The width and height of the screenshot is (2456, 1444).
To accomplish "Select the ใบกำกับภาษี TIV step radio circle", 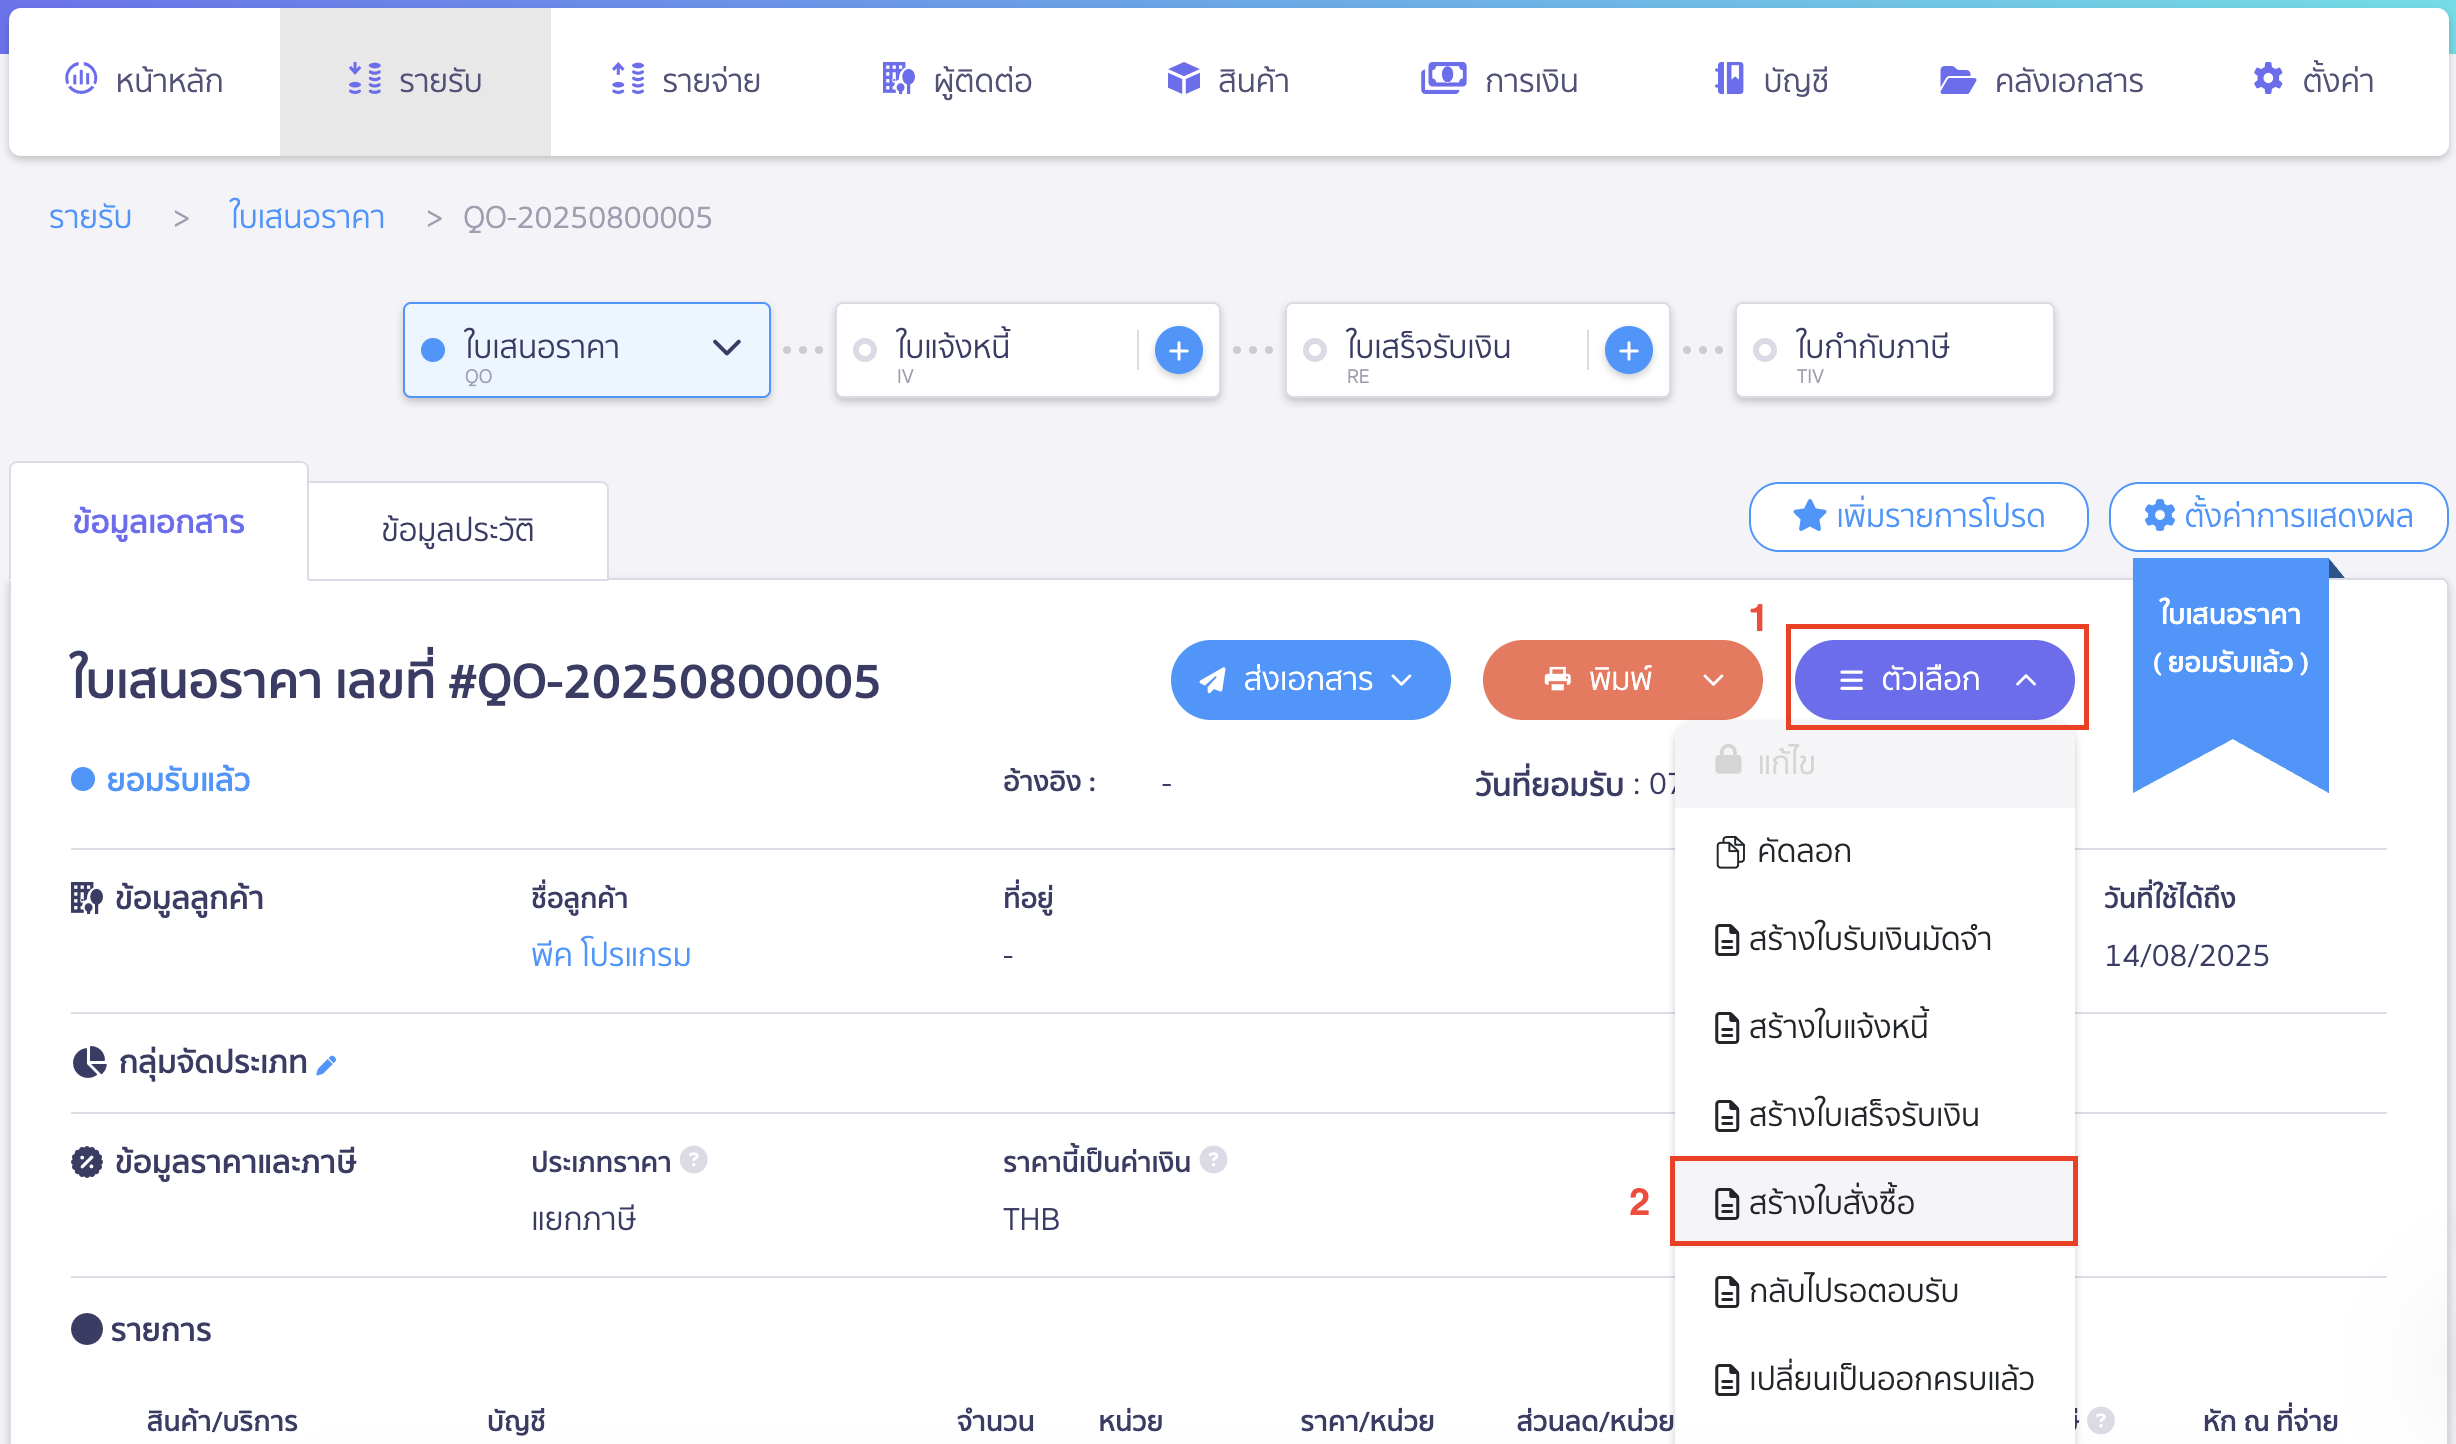I will (x=1765, y=350).
